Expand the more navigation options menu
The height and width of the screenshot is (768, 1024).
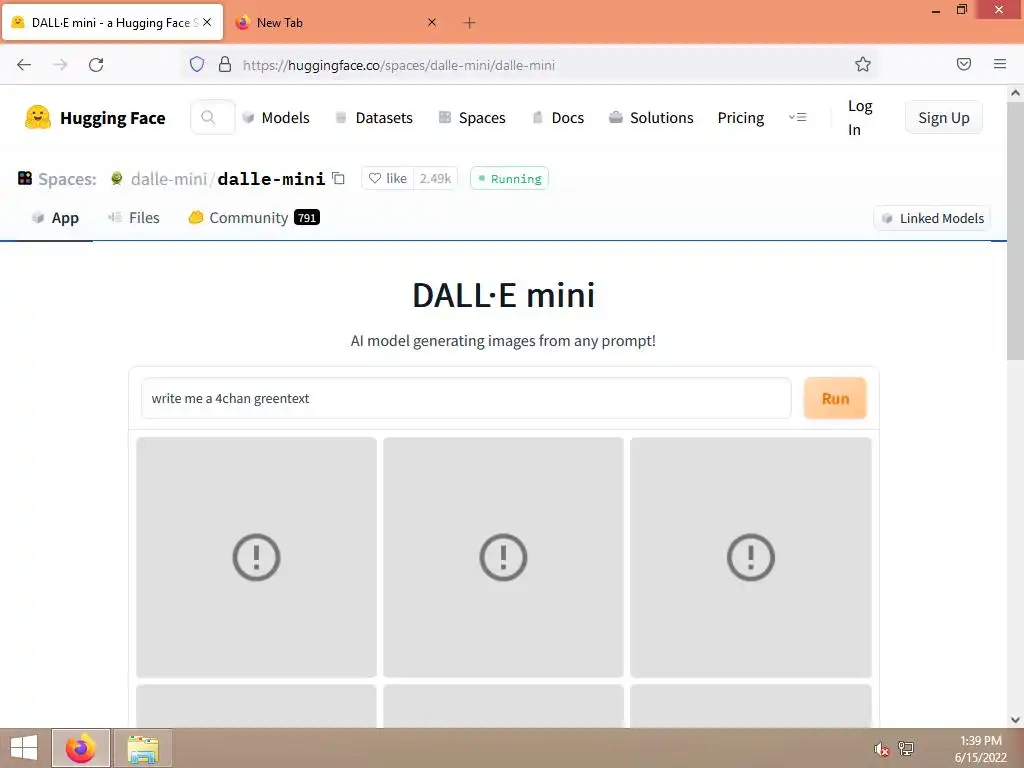click(797, 118)
